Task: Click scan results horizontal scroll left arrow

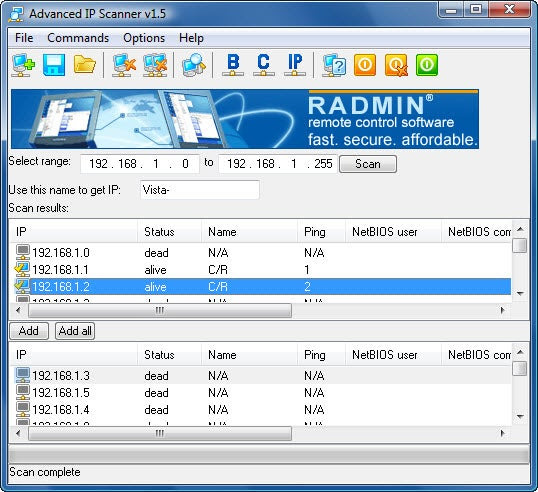Action: 18,310
